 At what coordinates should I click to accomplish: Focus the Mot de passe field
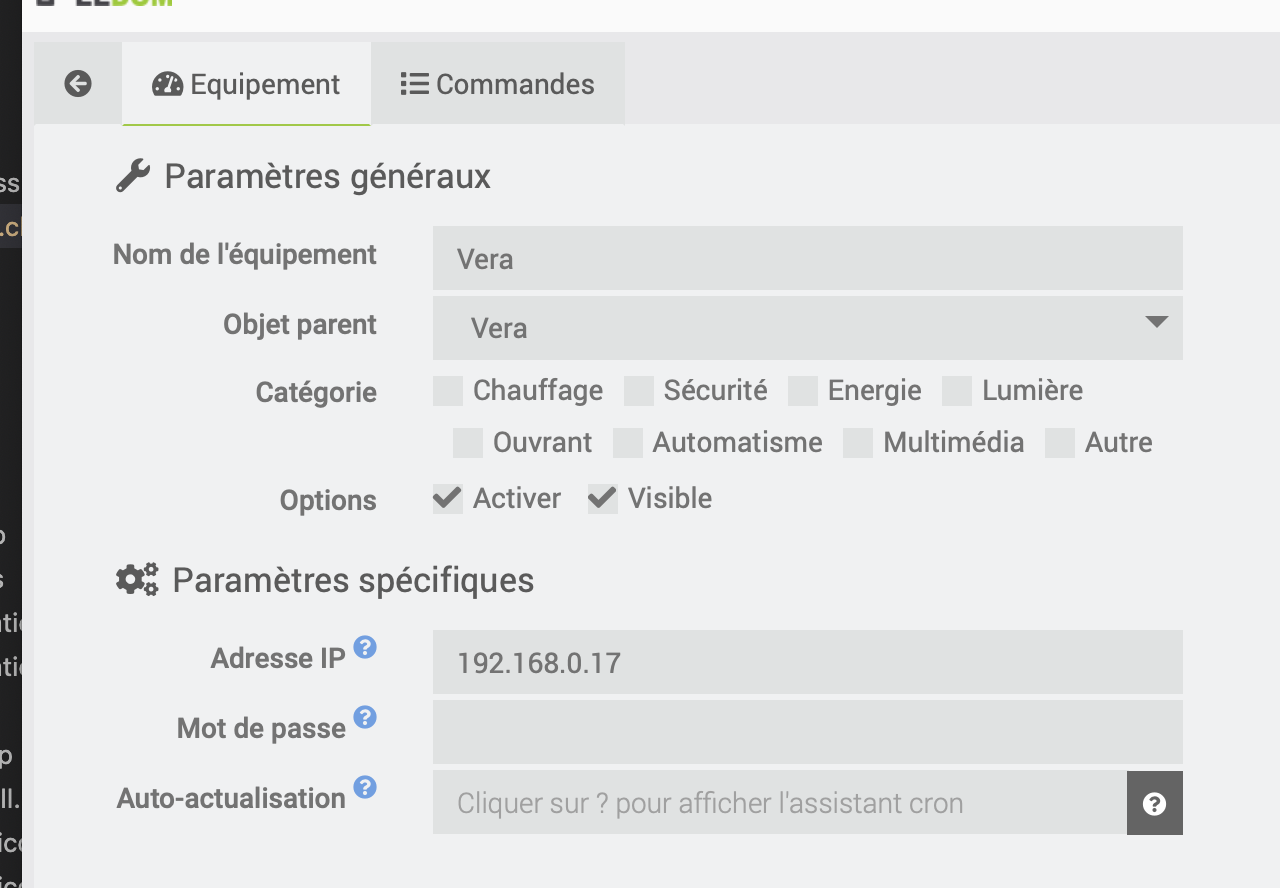[807, 732]
